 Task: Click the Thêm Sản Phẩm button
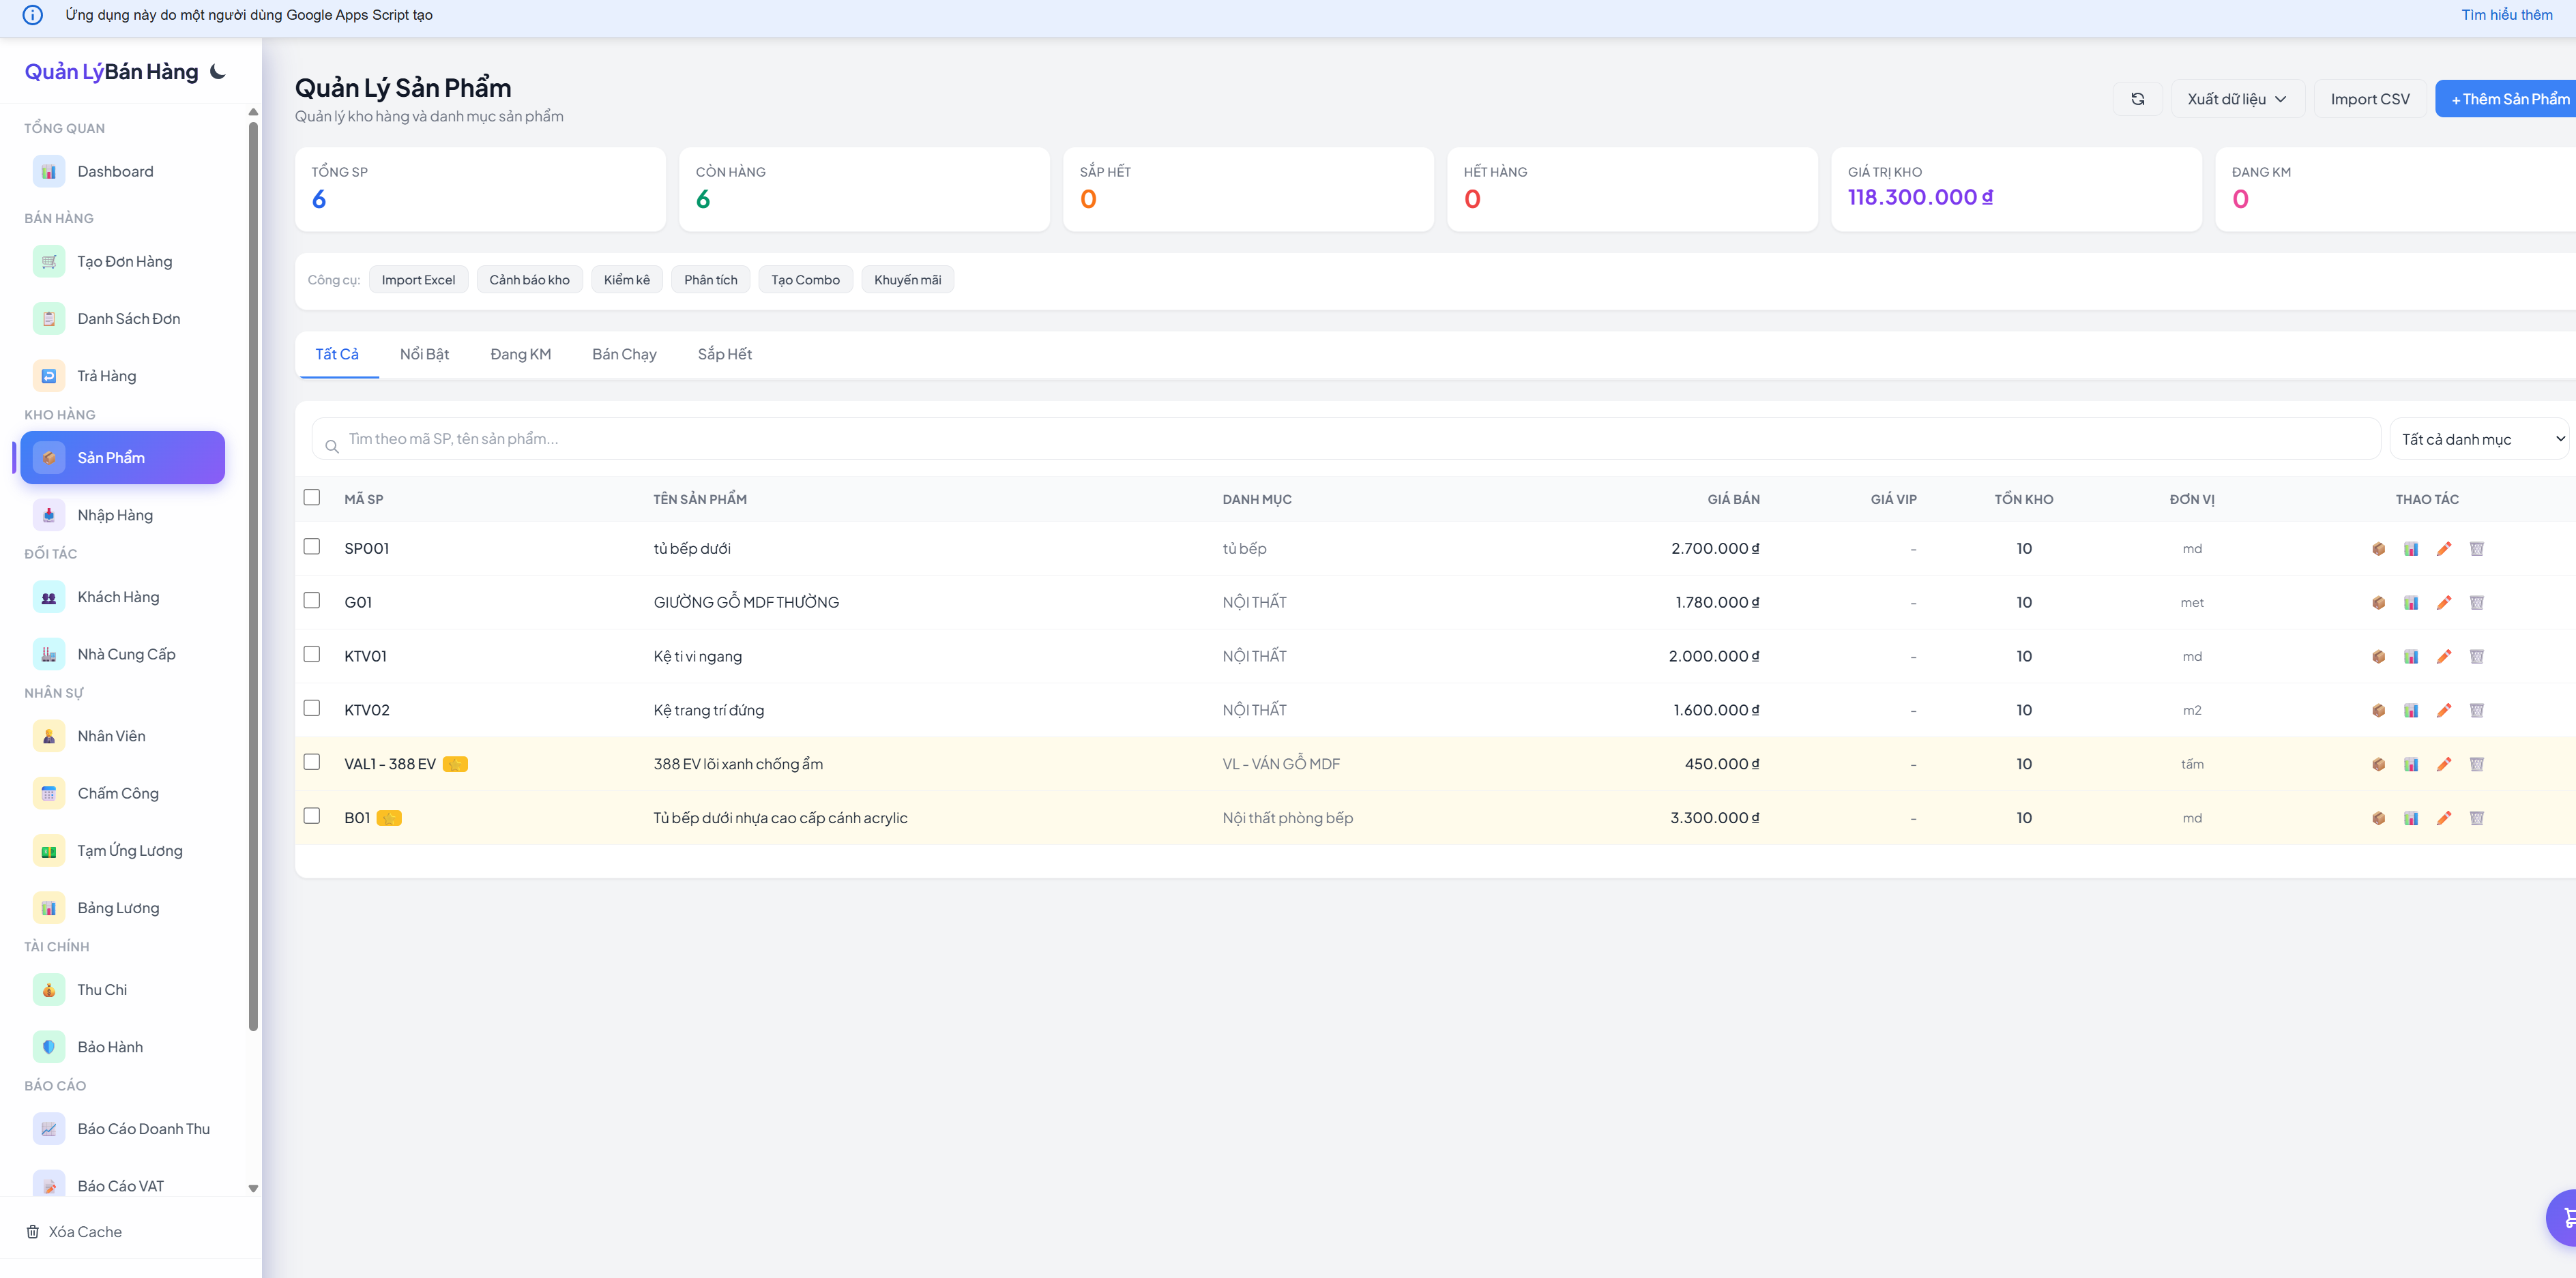(x=2508, y=99)
